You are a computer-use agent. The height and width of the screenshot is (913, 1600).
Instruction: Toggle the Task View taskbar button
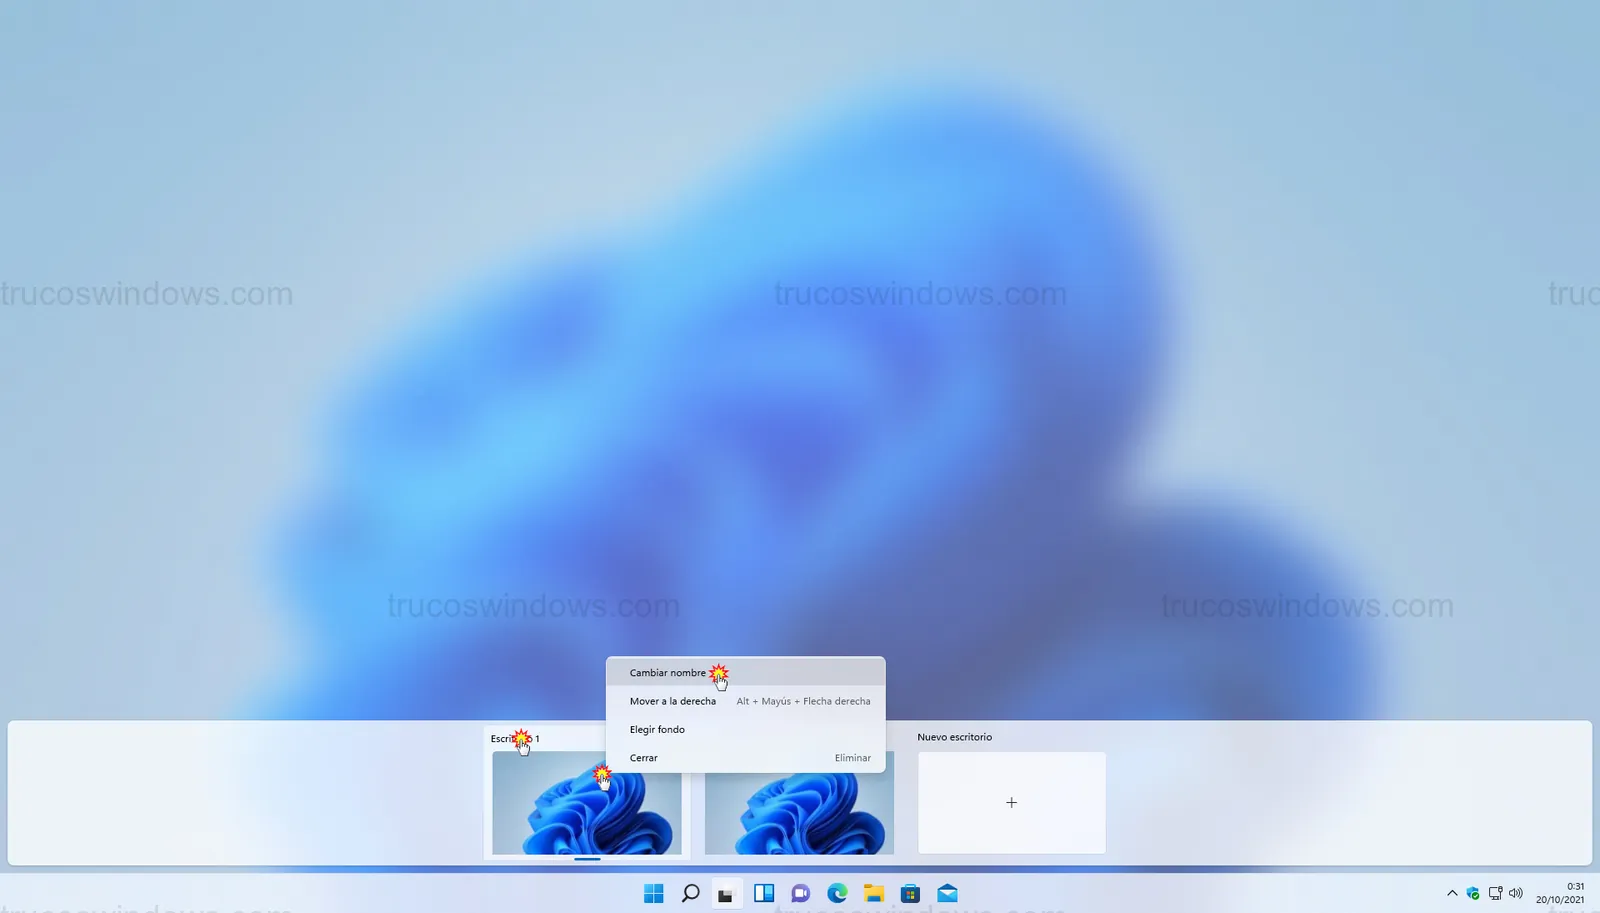pyautogui.click(x=726, y=893)
